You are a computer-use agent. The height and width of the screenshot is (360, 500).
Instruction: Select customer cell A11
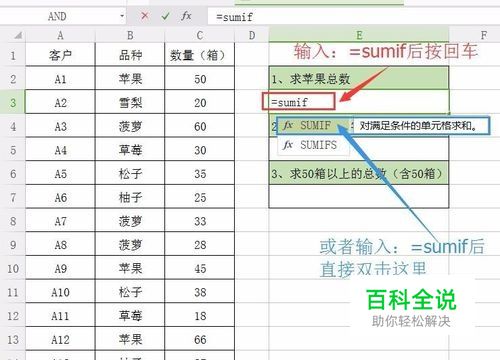click(x=60, y=316)
